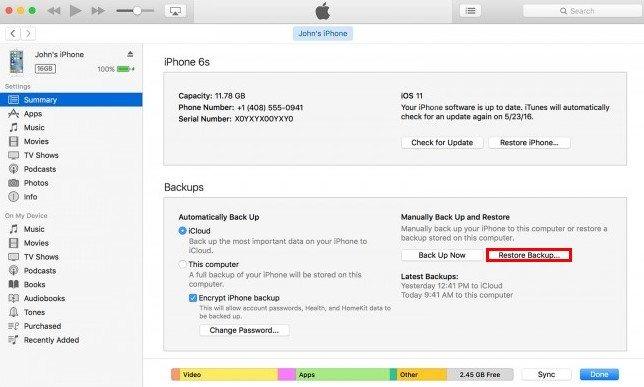Screen dimensions: 644x387
Task: Click the play button in toolbar
Action: click(x=75, y=11)
